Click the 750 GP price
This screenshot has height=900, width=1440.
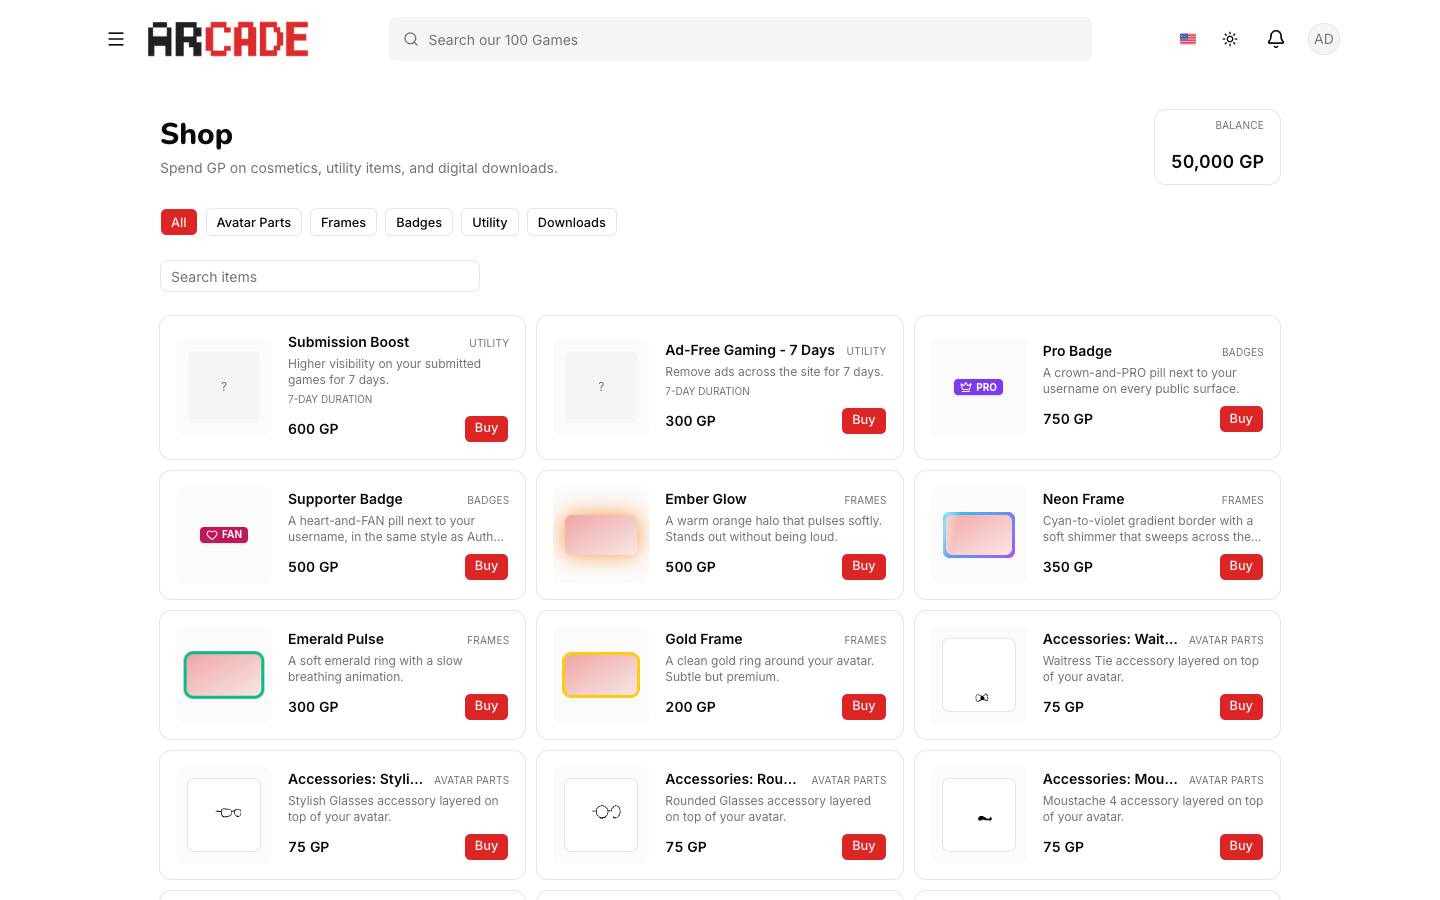tap(1068, 419)
